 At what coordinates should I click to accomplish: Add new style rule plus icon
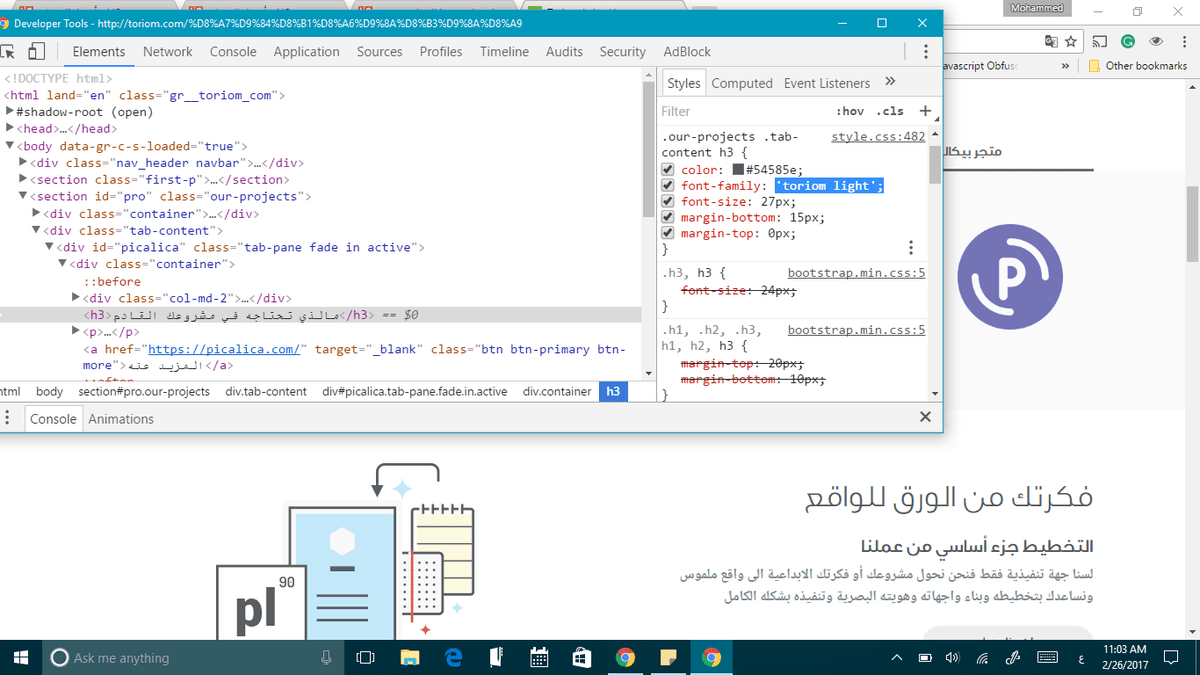[925, 111]
